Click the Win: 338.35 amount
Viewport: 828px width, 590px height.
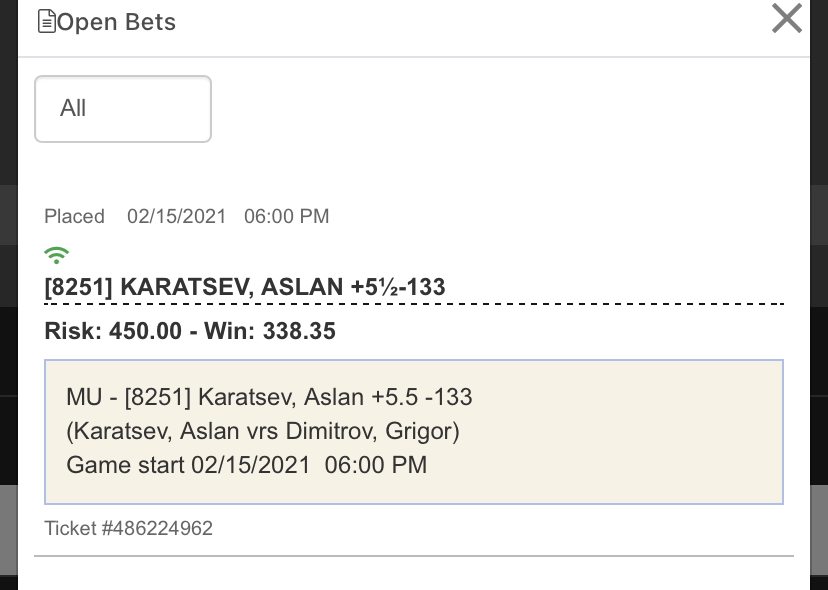point(270,331)
